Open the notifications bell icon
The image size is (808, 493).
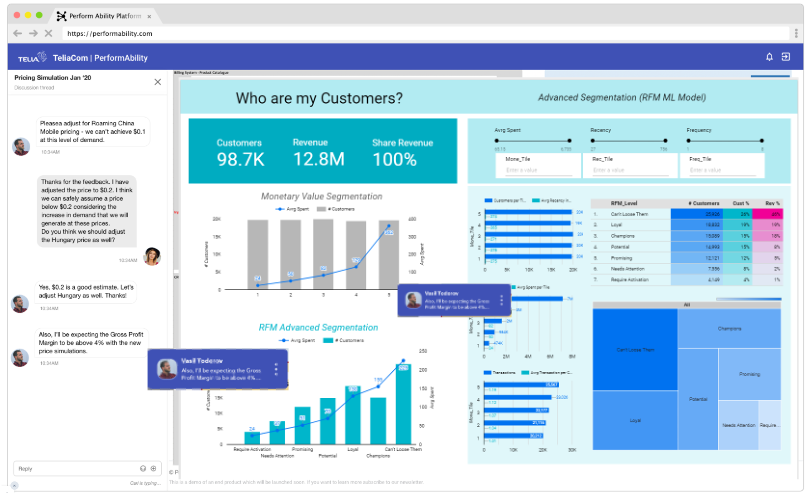point(769,57)
